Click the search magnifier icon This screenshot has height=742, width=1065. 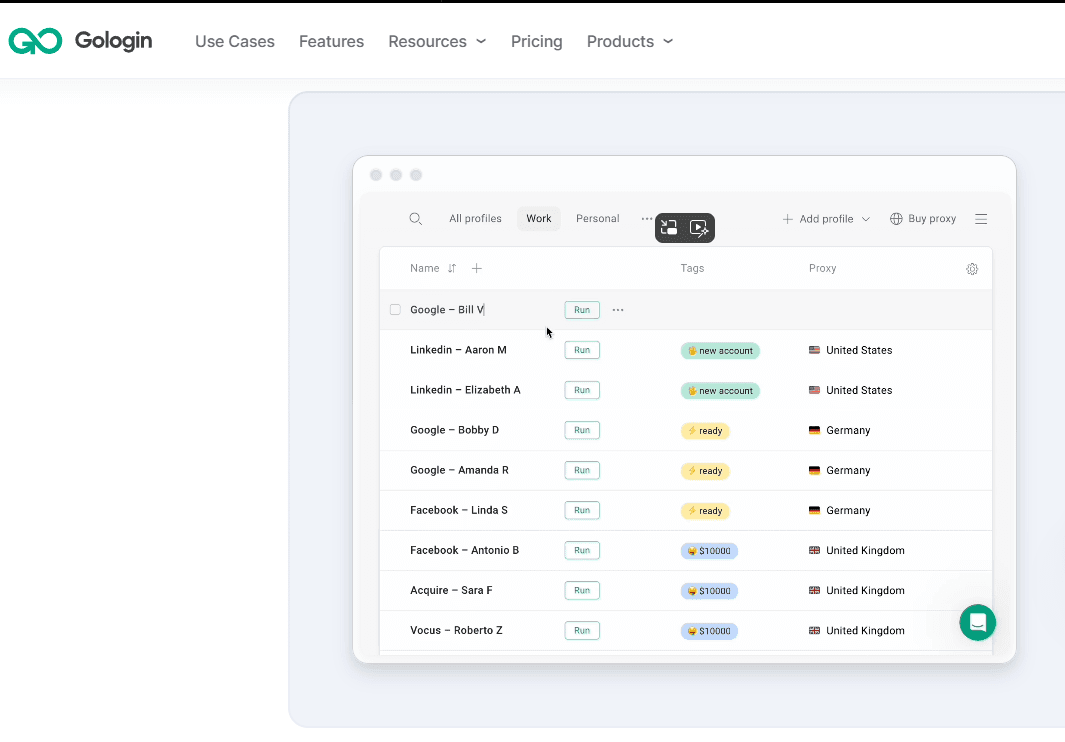click(416, 219)
